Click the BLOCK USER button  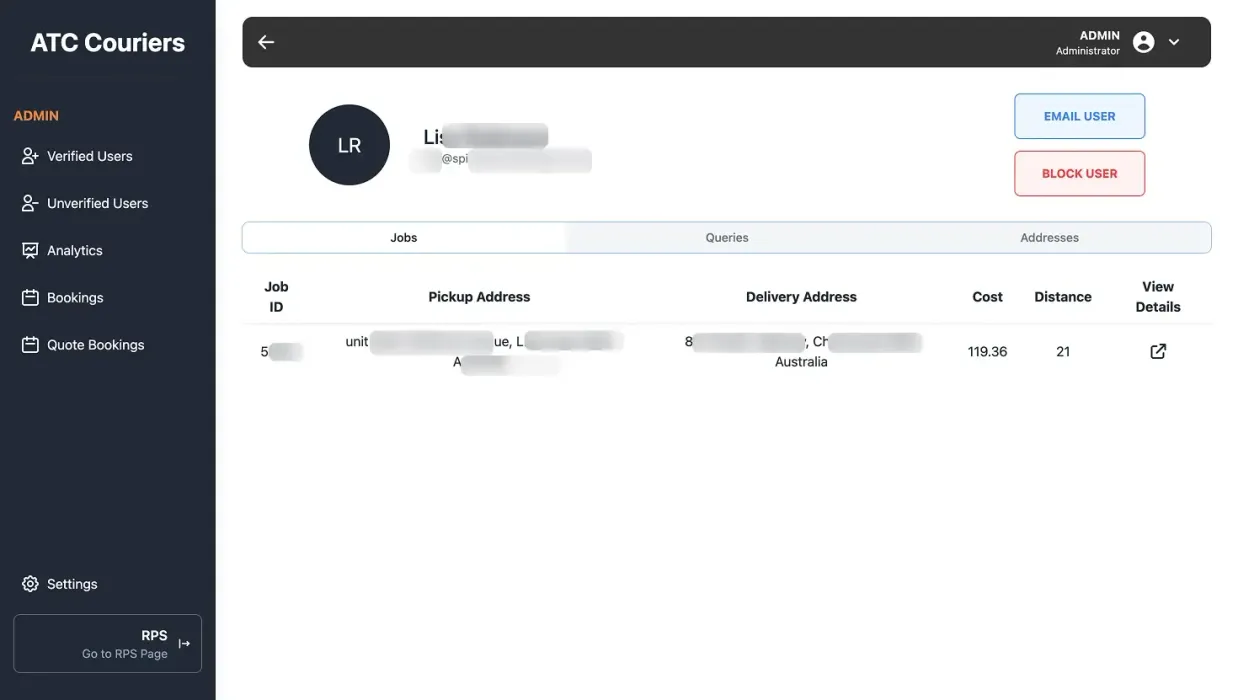click(x=1079, y=173)
